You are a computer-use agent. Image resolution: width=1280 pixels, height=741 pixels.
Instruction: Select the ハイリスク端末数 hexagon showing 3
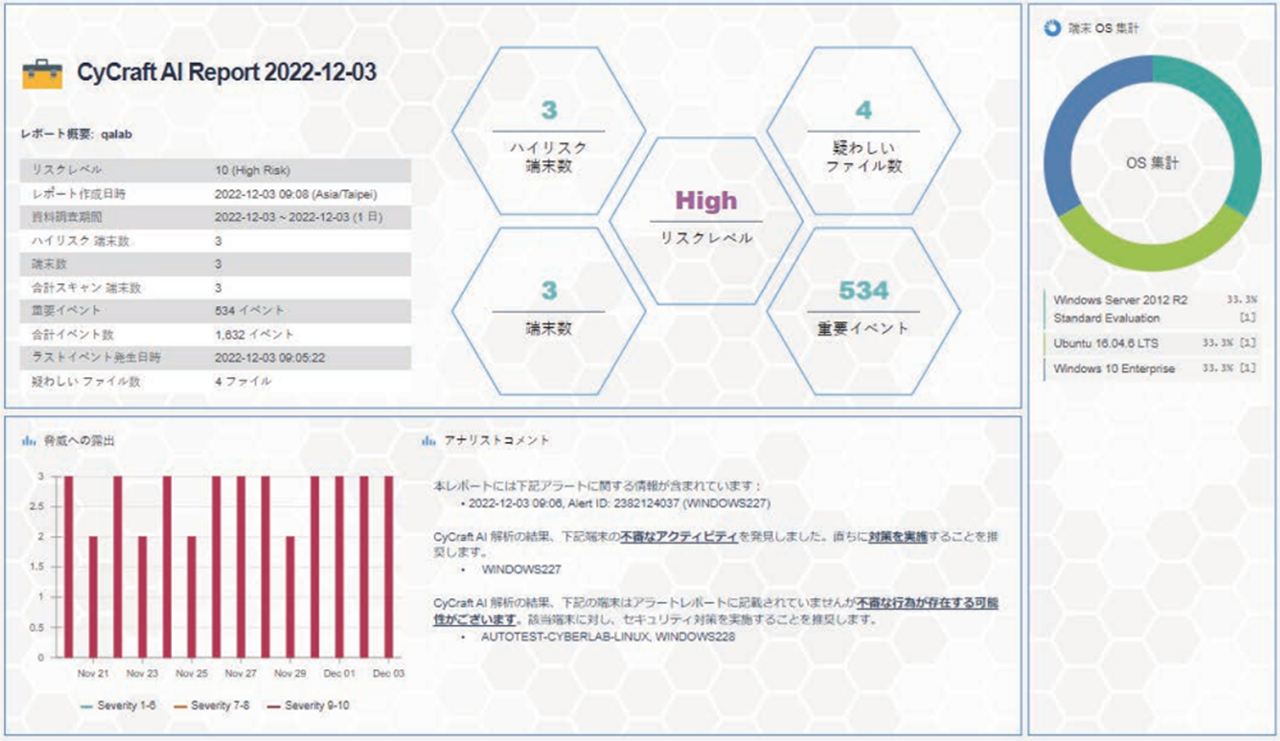click(548, 132)
